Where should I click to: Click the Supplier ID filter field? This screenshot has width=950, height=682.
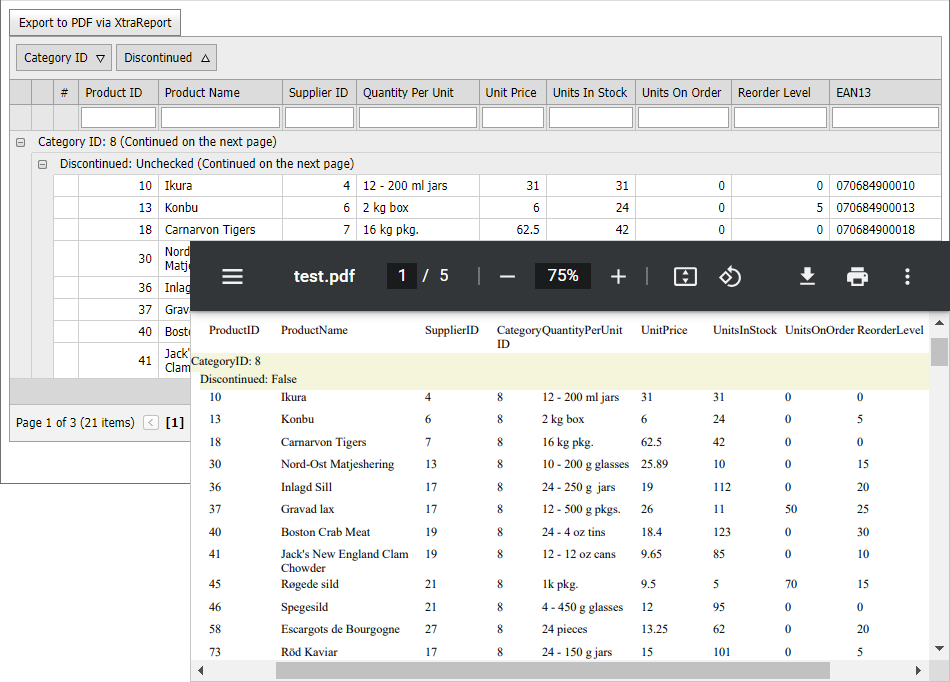(x=319, y=118)
